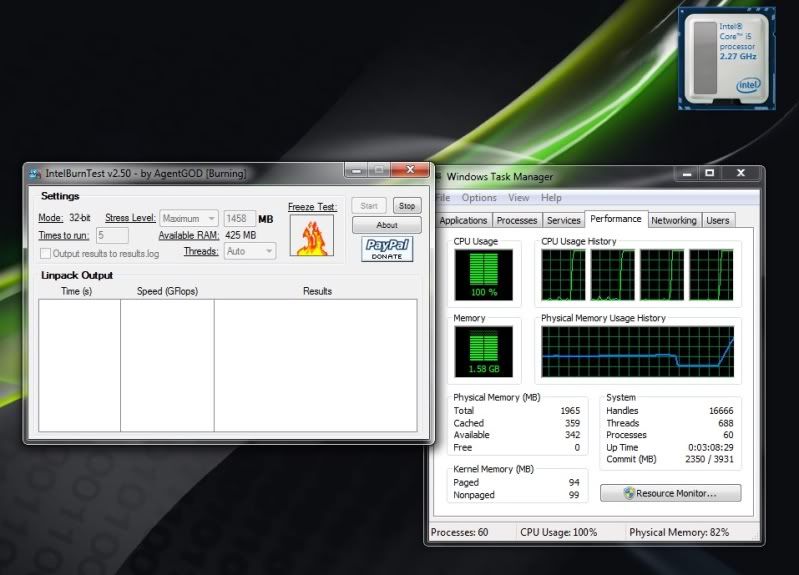Click the Speed (GFlops) column header
This screenshot has height=575, width=799.
click(167, 291)
